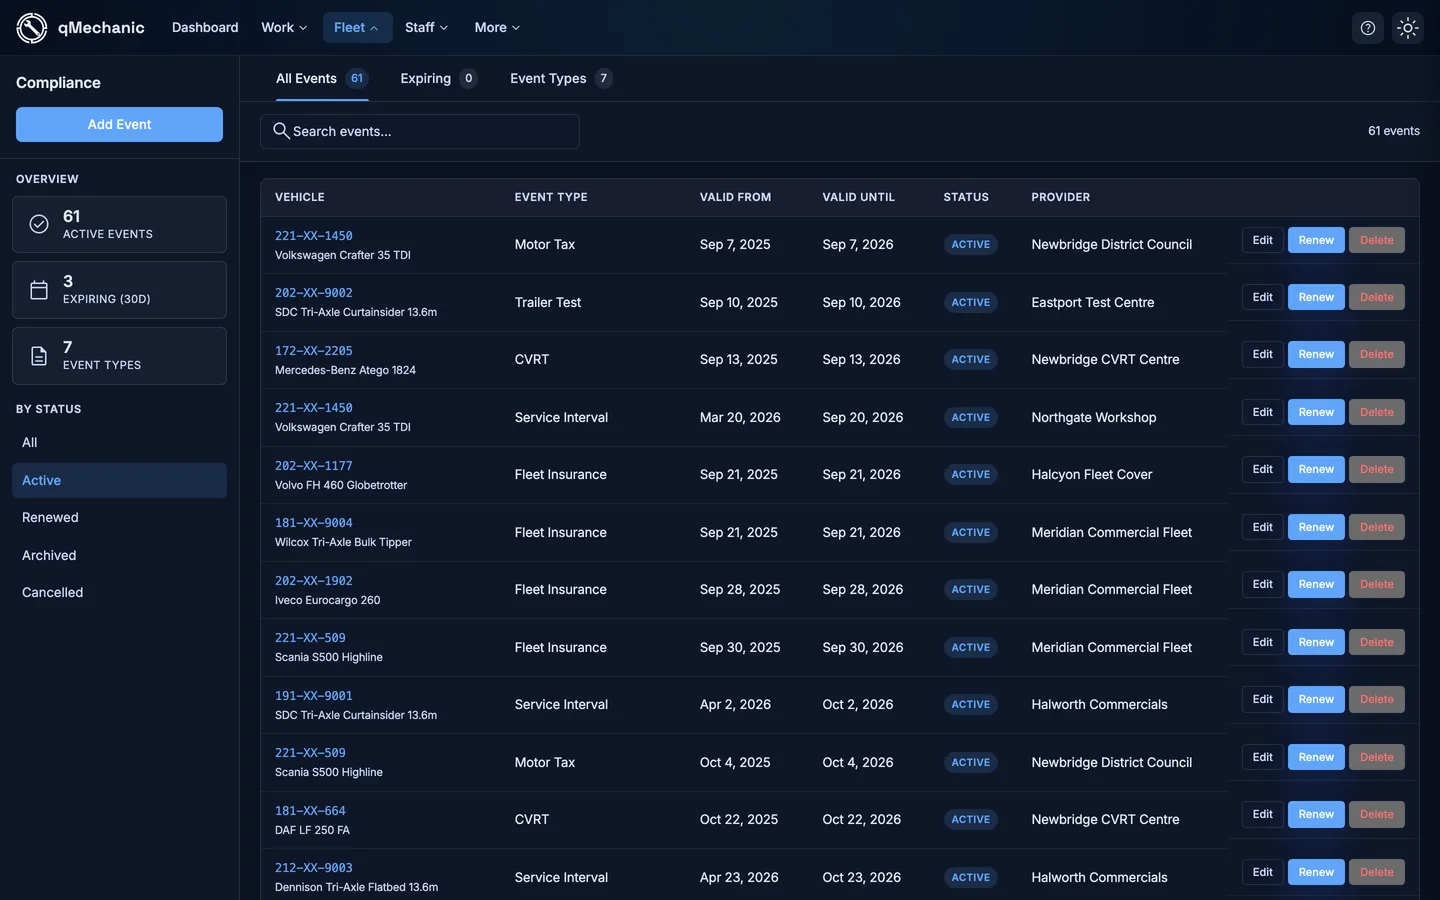Click the Eastport Test Centre provider
The width and height of the screenshot is (1440, 900).
tap(1092, 302)
